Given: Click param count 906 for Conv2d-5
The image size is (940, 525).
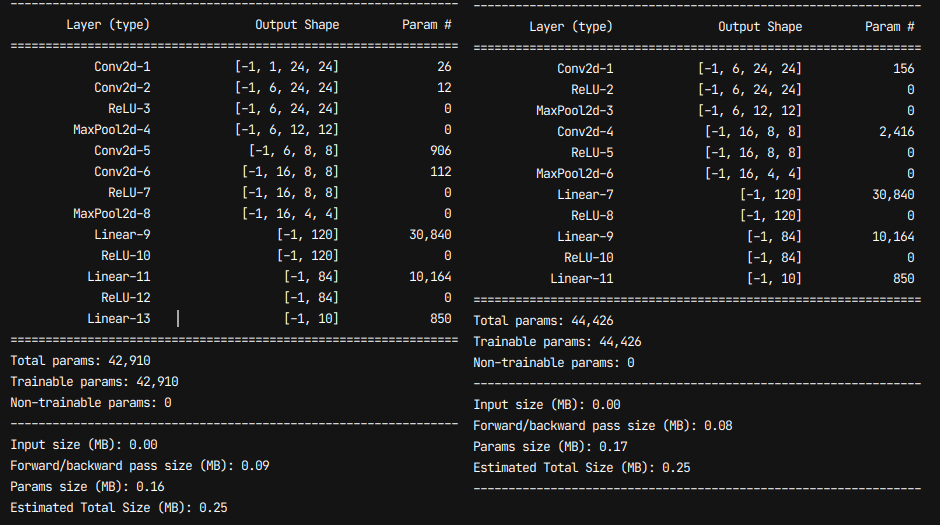Looking at the screenshot, I should pyautogui.click(x=441, y=150).
